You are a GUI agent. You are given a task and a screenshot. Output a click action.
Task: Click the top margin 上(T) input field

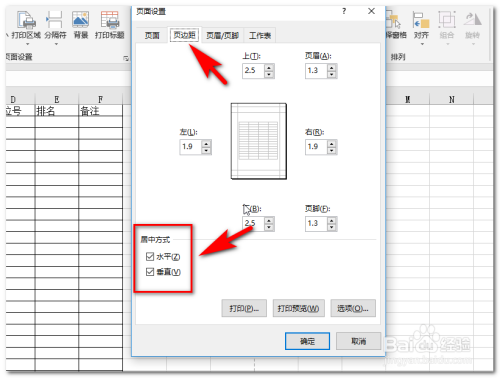coord(254,71)
